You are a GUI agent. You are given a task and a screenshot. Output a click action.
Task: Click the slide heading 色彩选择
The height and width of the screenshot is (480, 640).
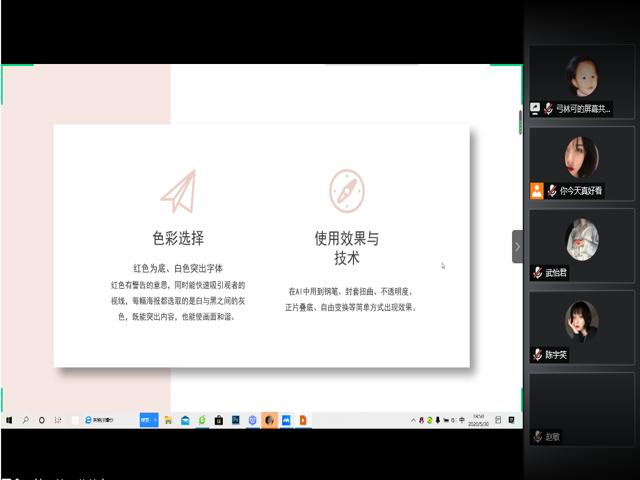[178, 238]
